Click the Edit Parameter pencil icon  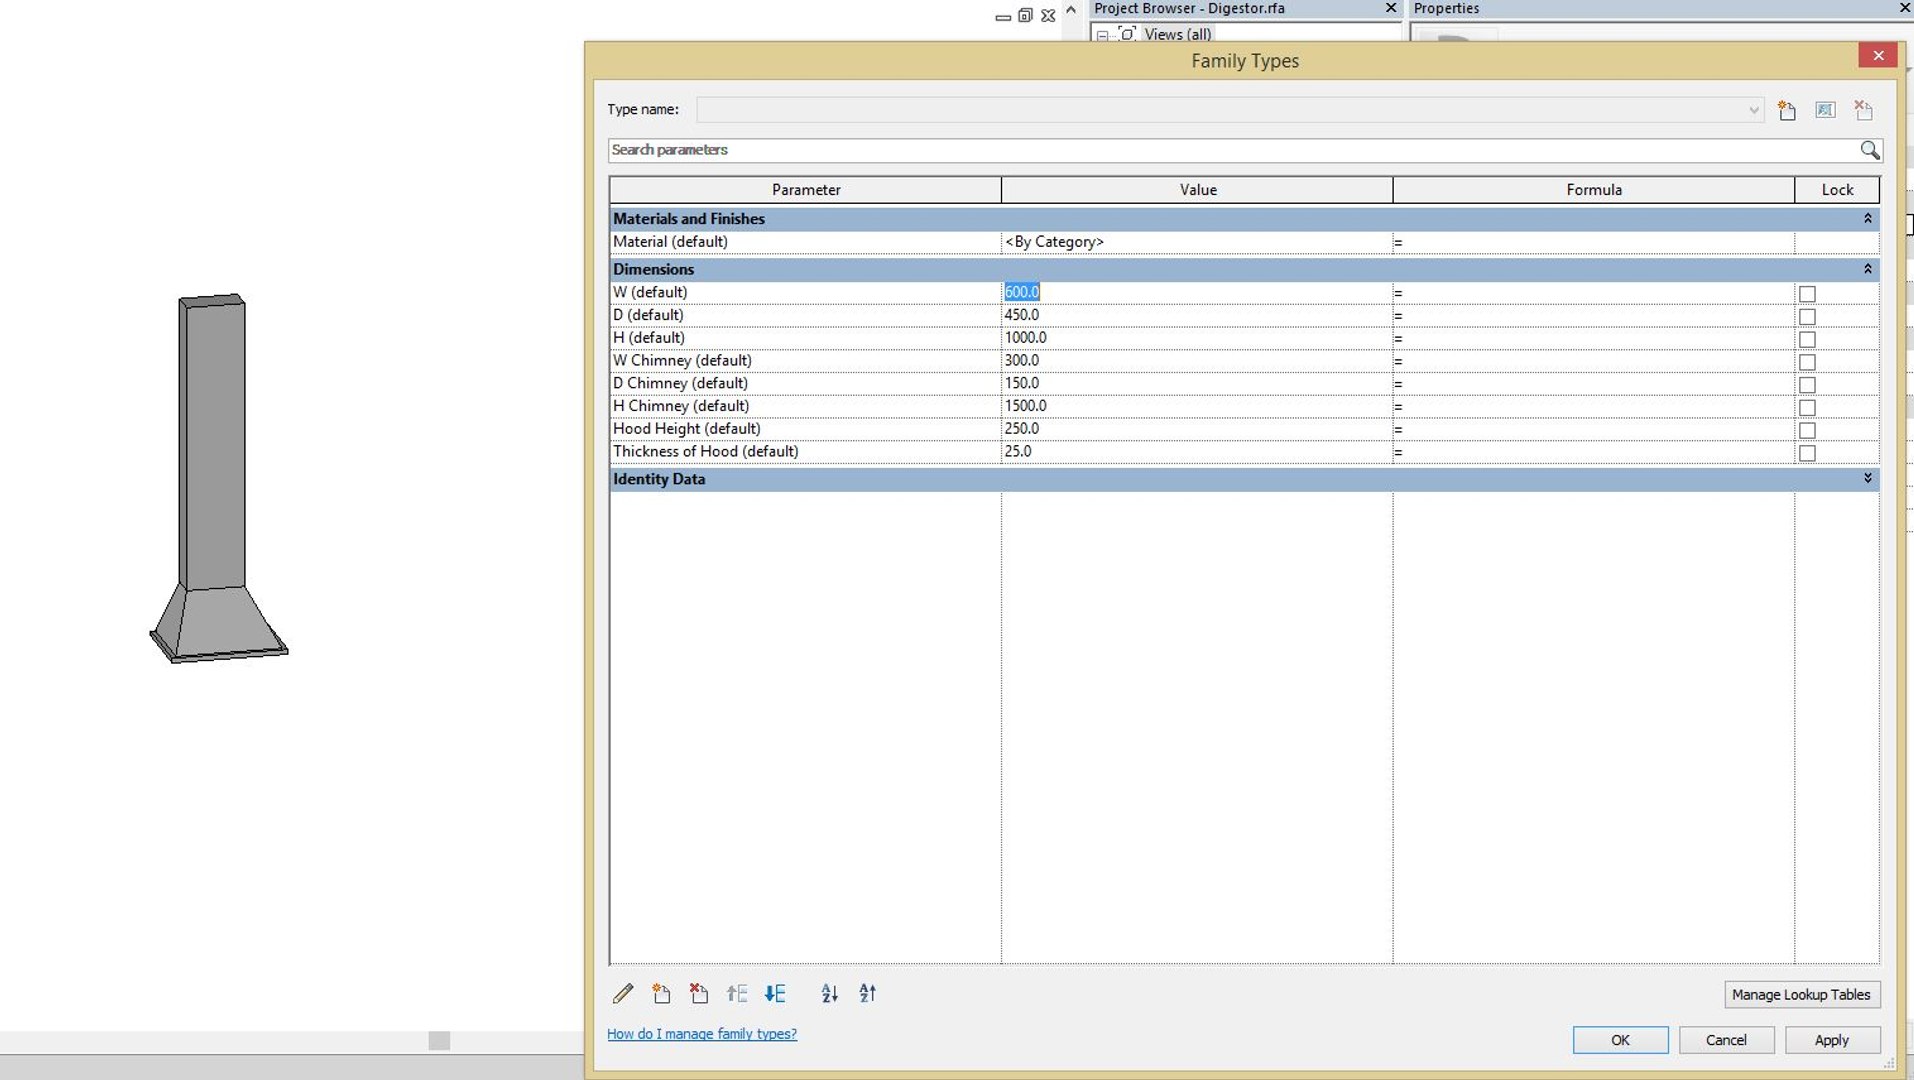[623, 993]
